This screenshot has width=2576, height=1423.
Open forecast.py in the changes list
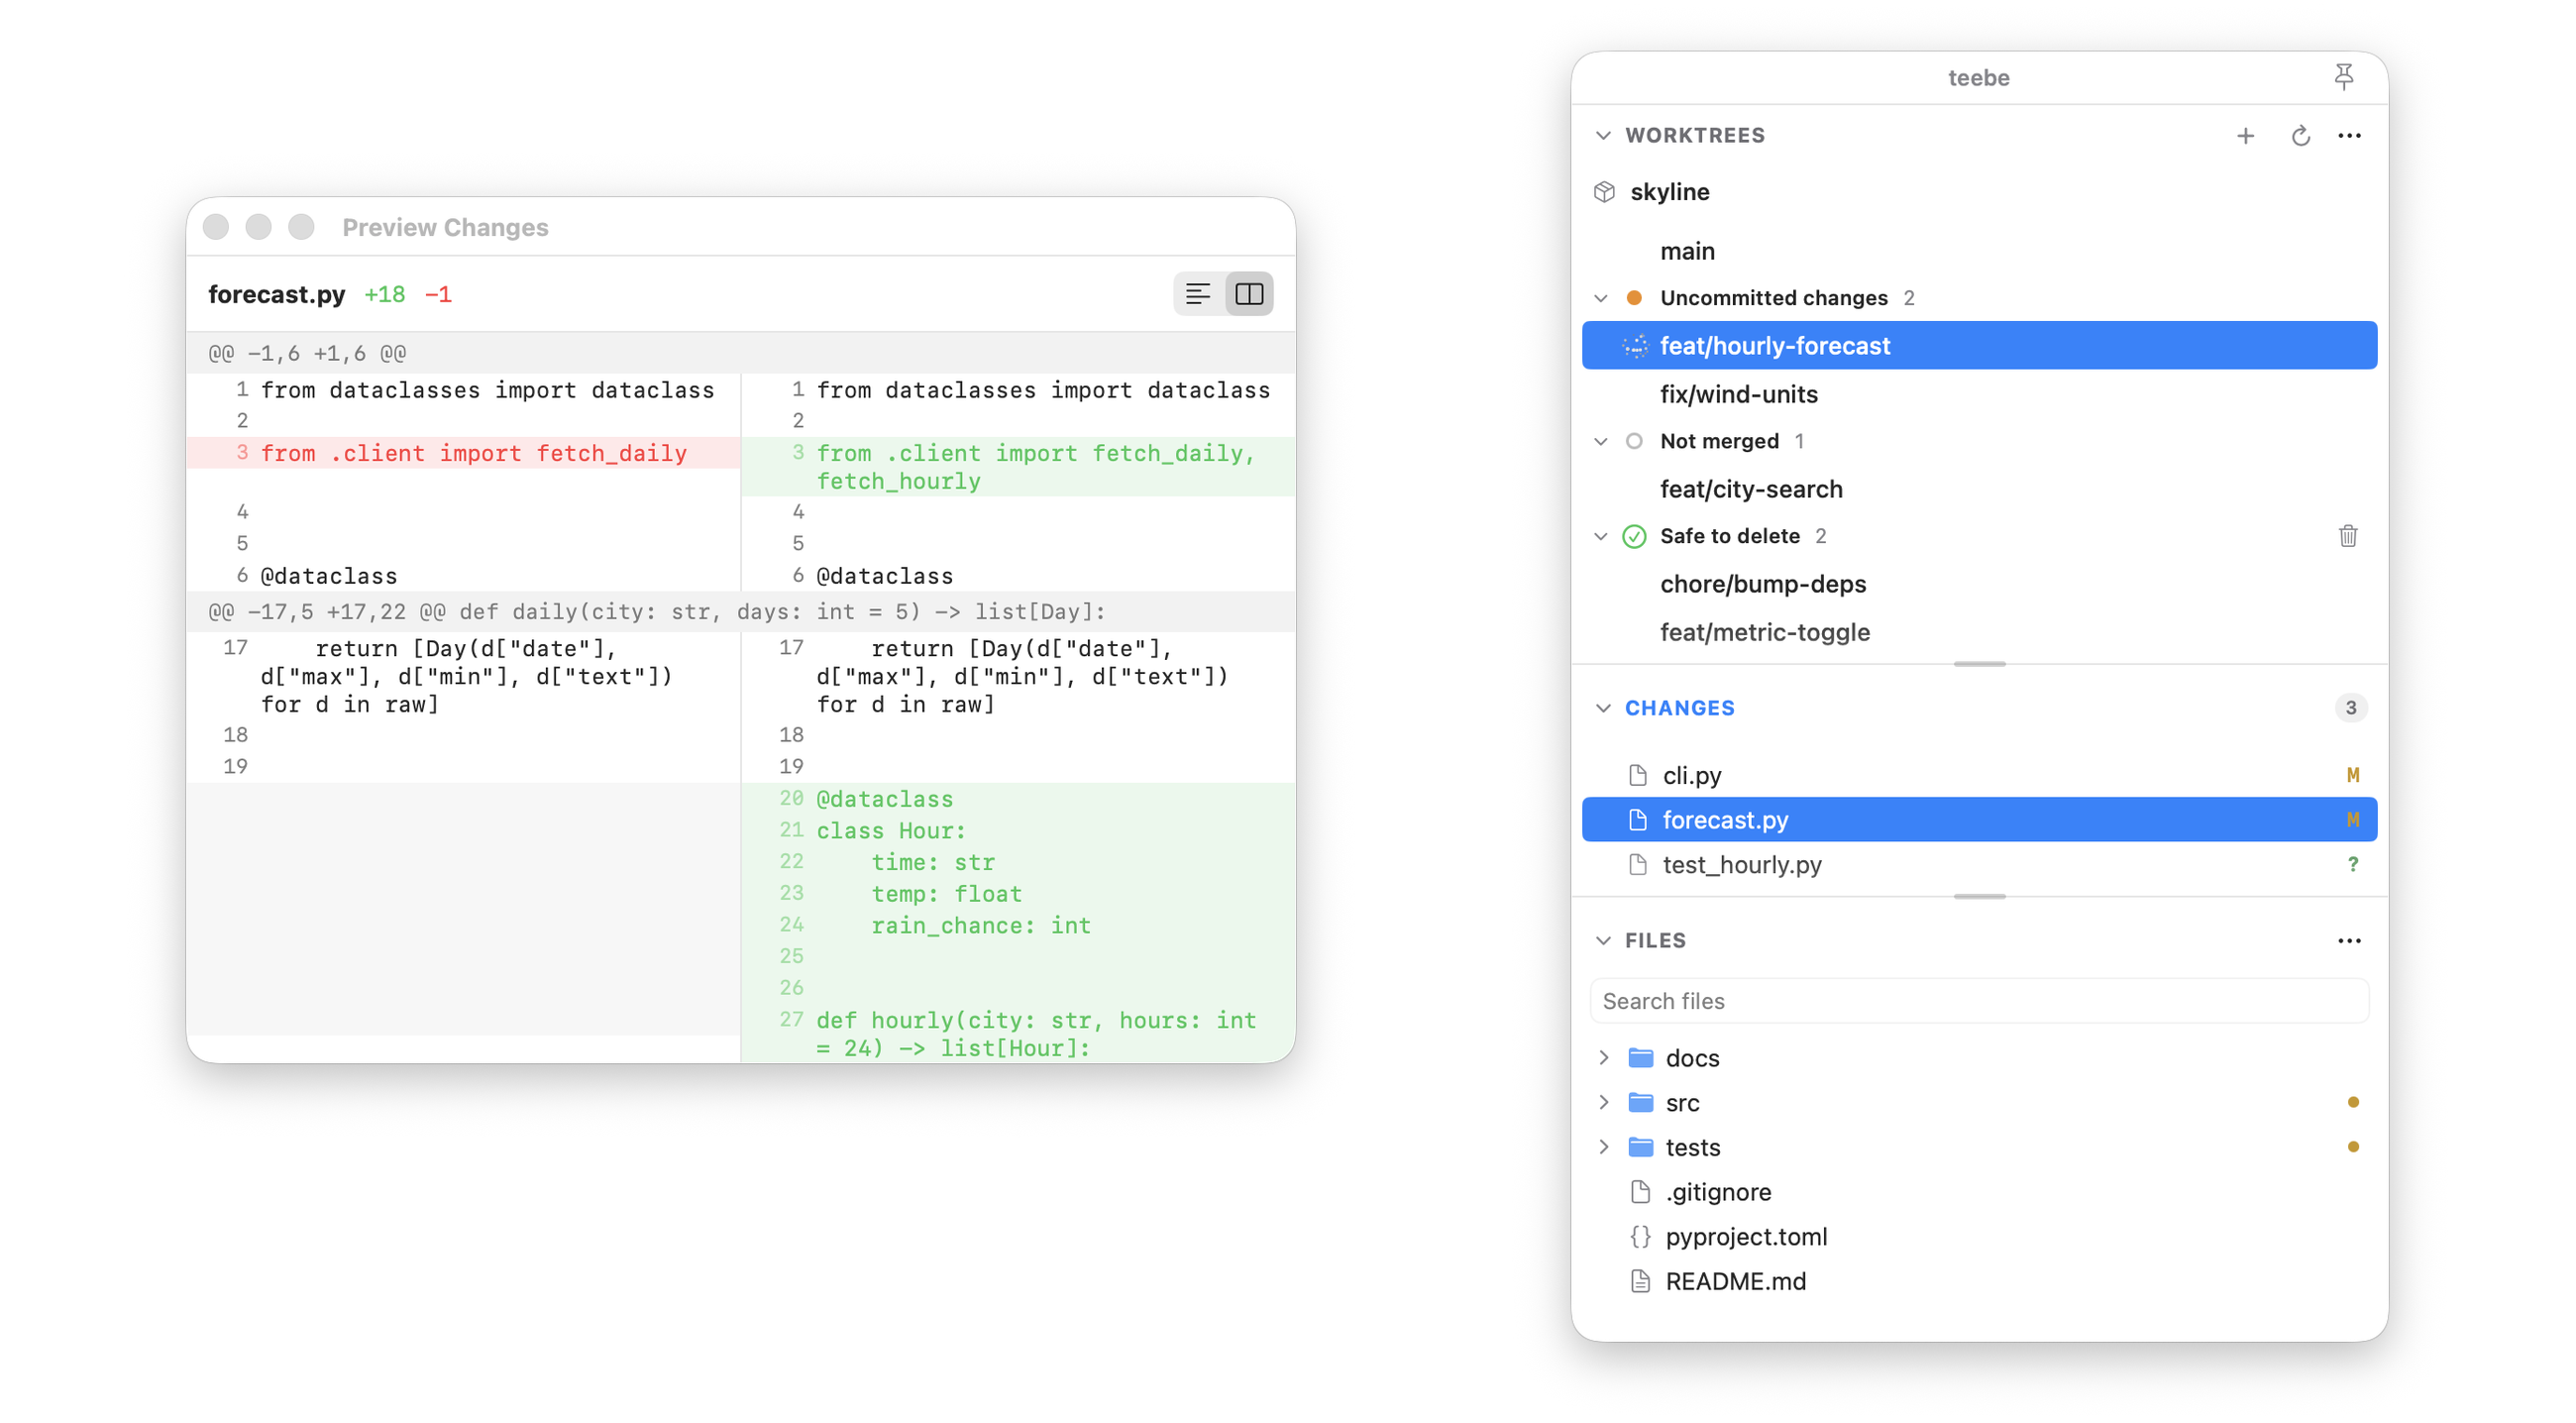pyautogui.click(x=1979, y=820)
